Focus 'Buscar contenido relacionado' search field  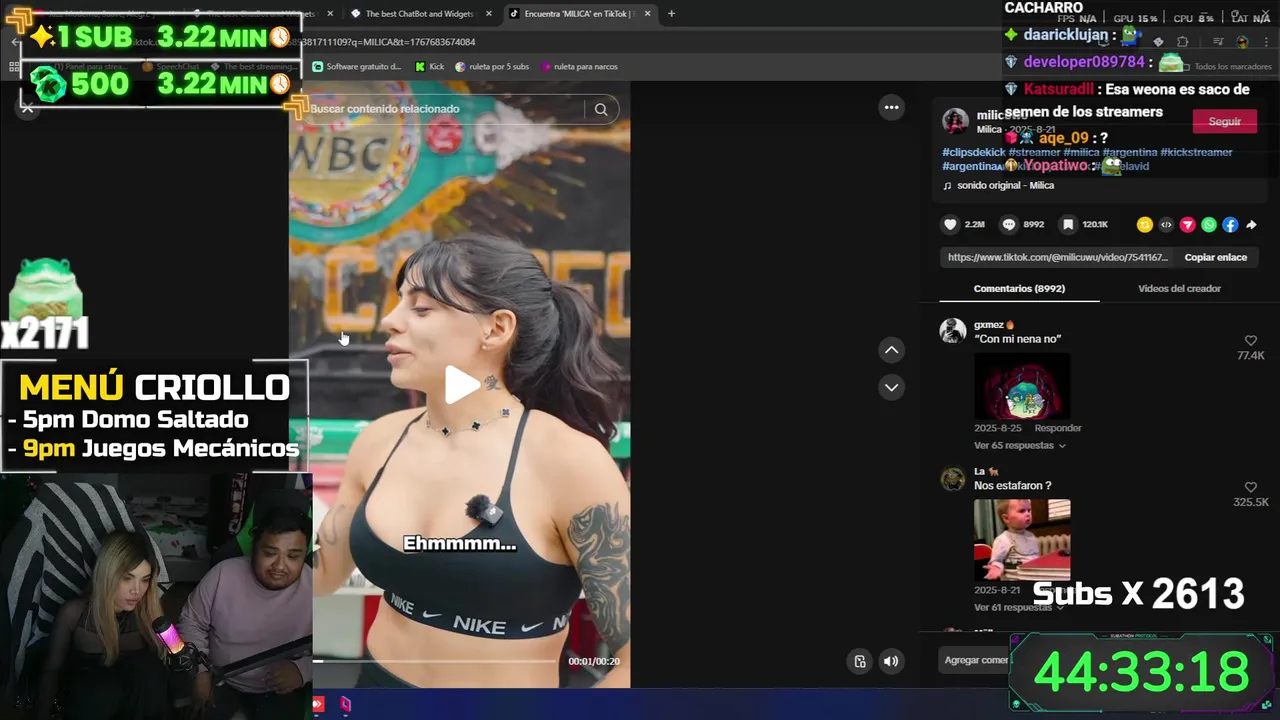coord(445,109)
